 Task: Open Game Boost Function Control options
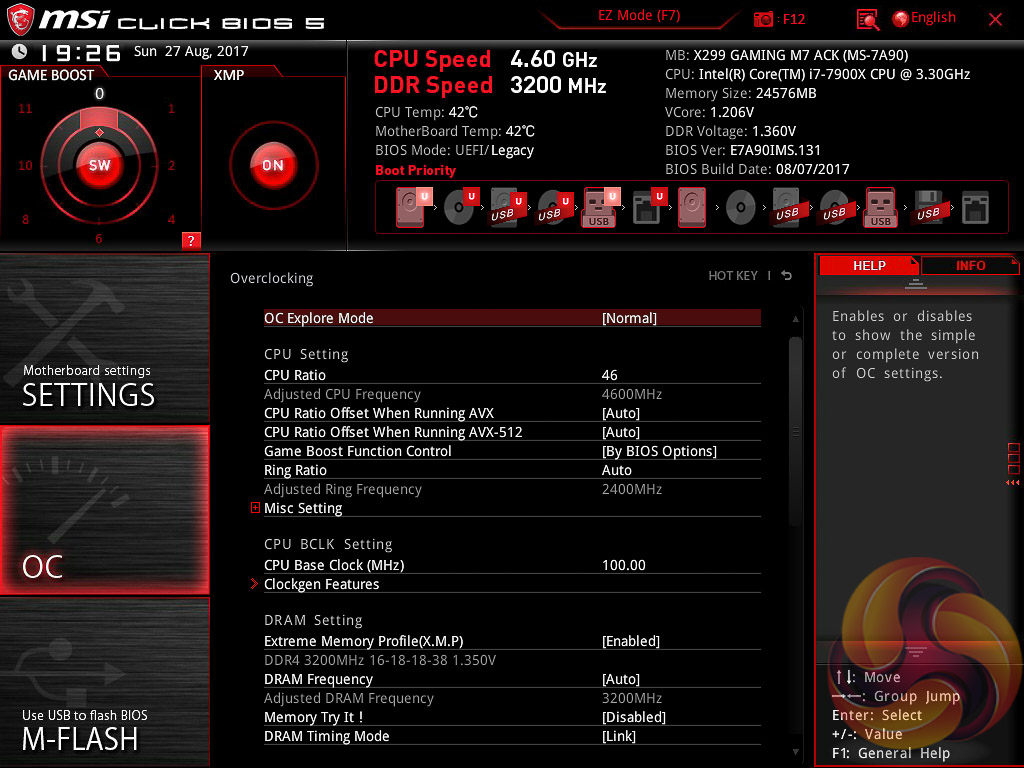pyautogui.click(x=659, y=451)
